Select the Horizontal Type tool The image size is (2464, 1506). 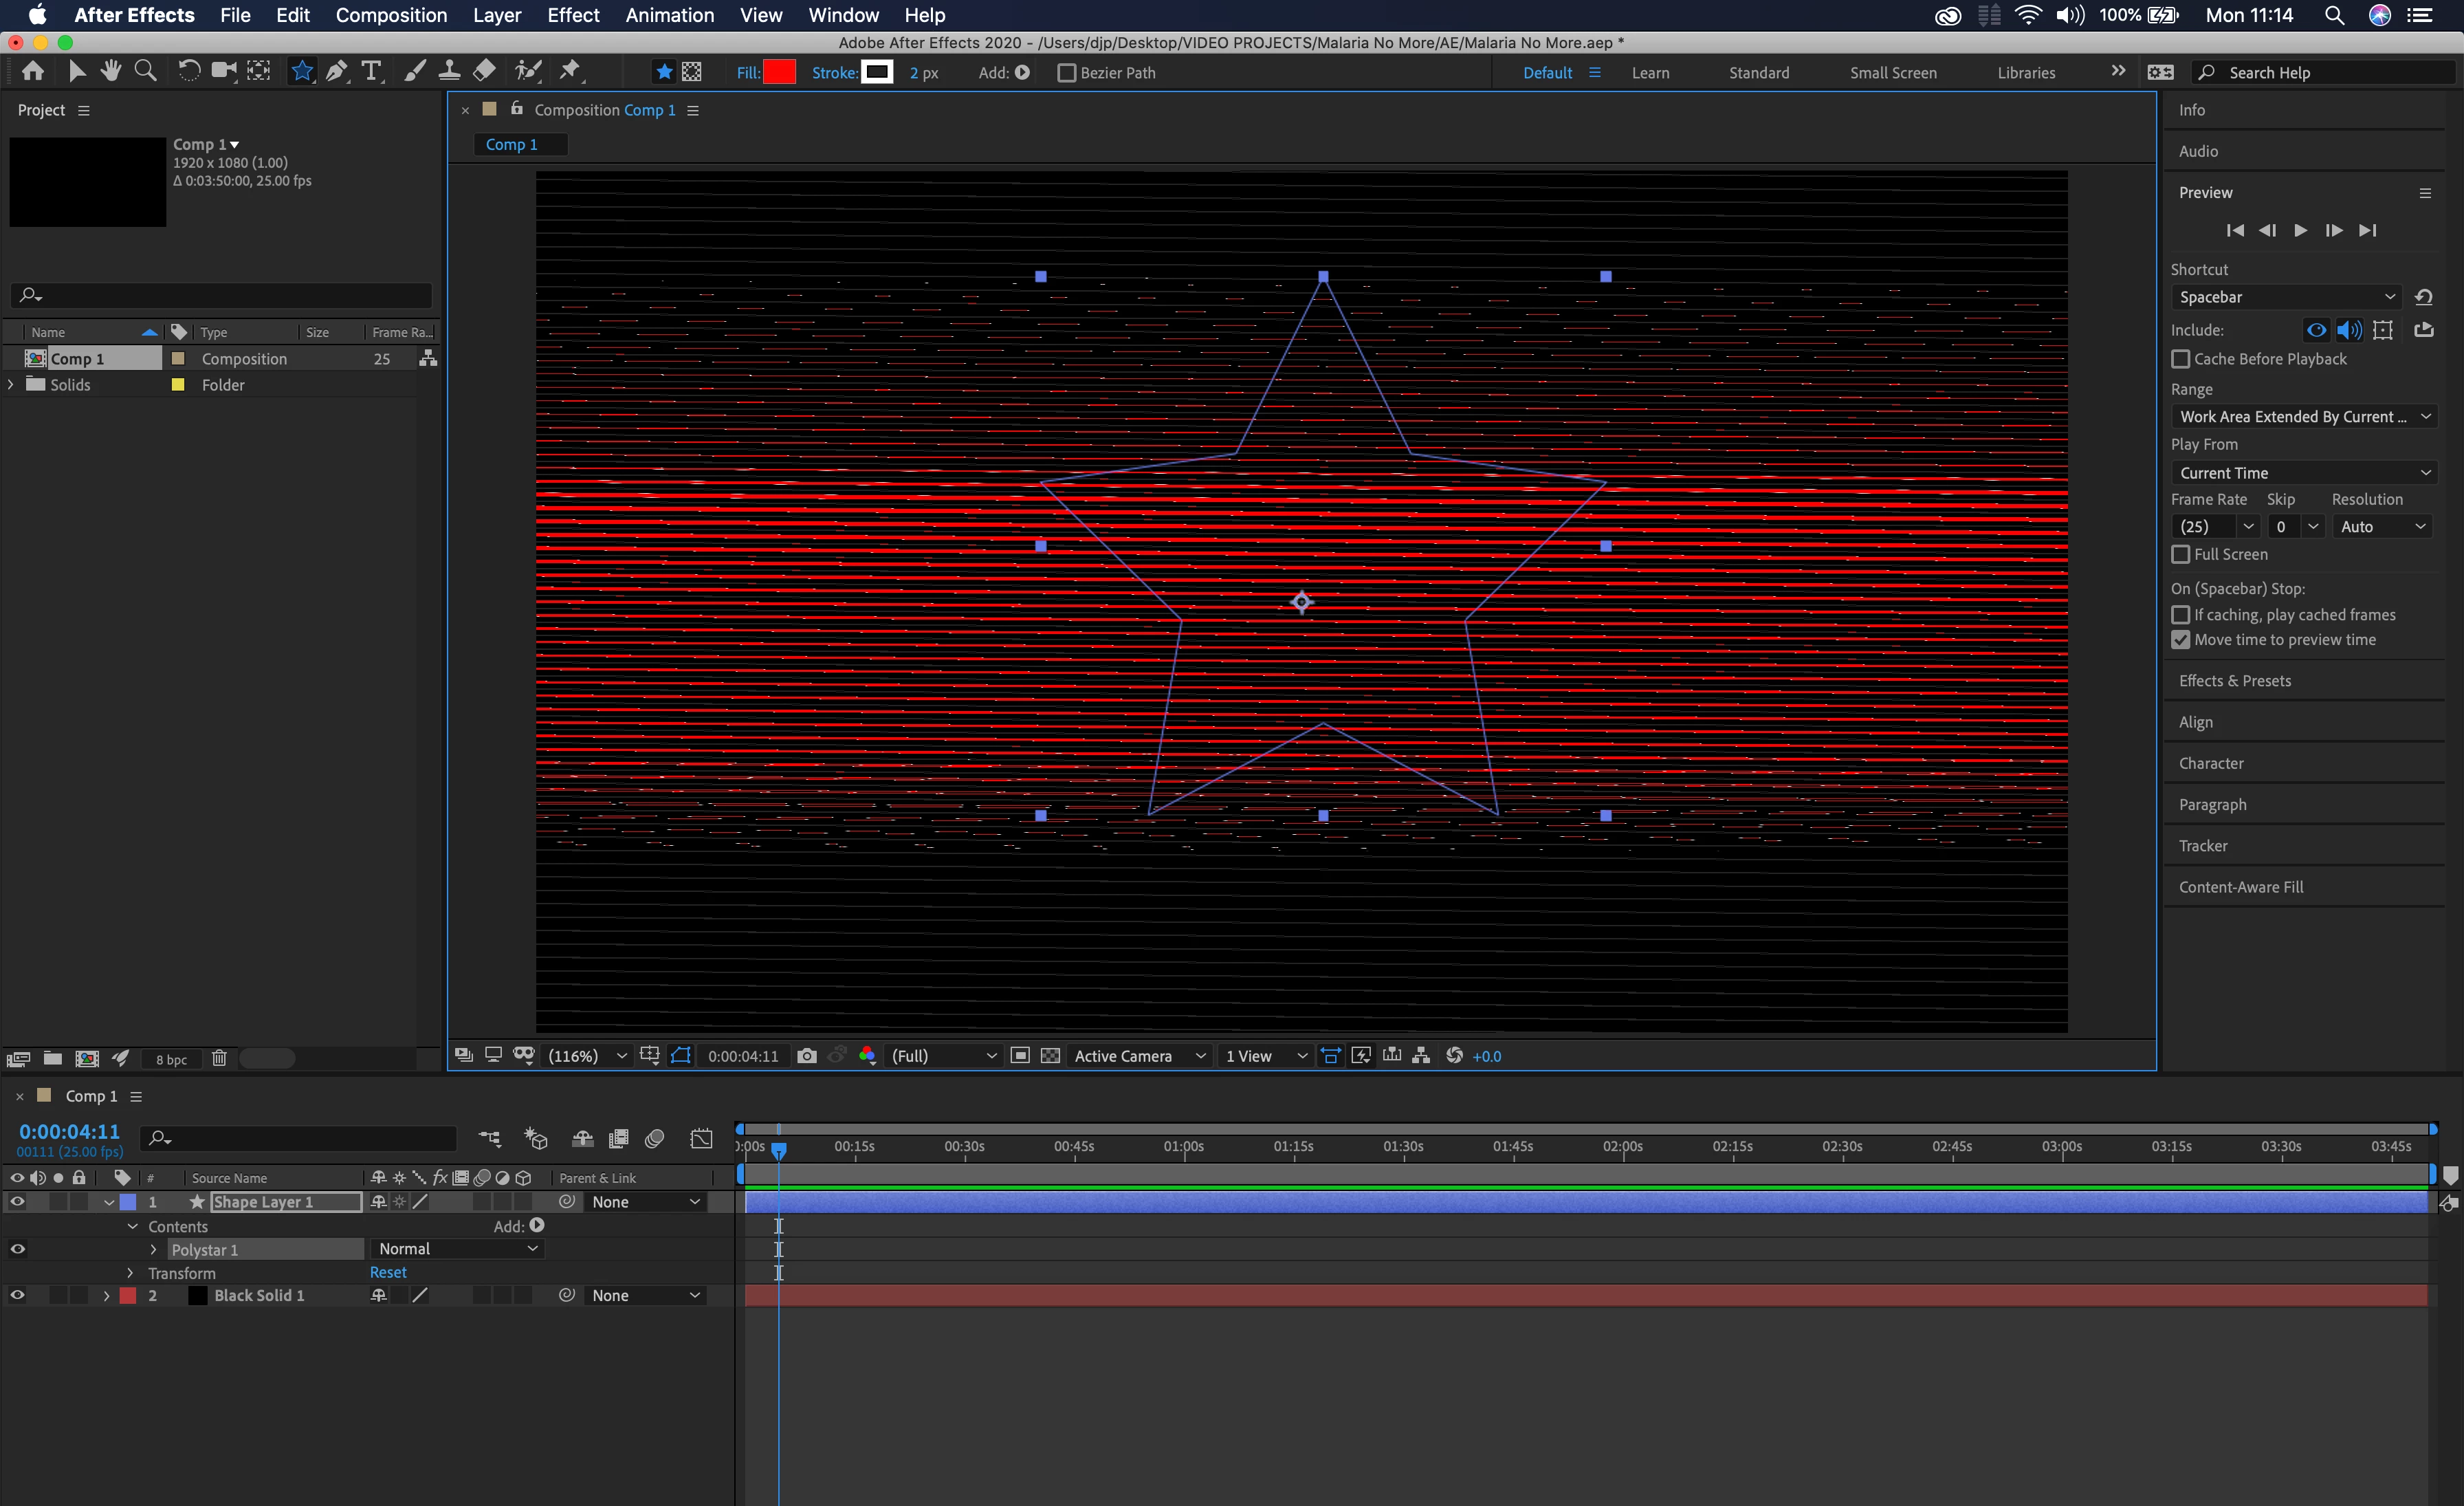371,71
